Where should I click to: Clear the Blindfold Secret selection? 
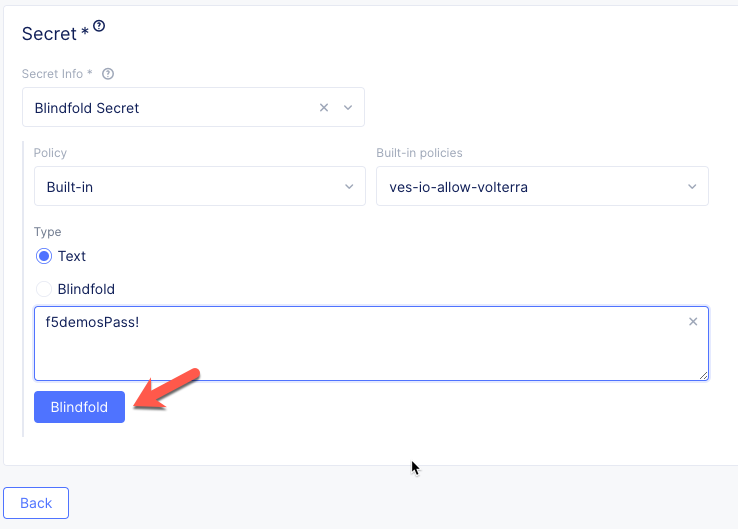click(x=324, y=107)
